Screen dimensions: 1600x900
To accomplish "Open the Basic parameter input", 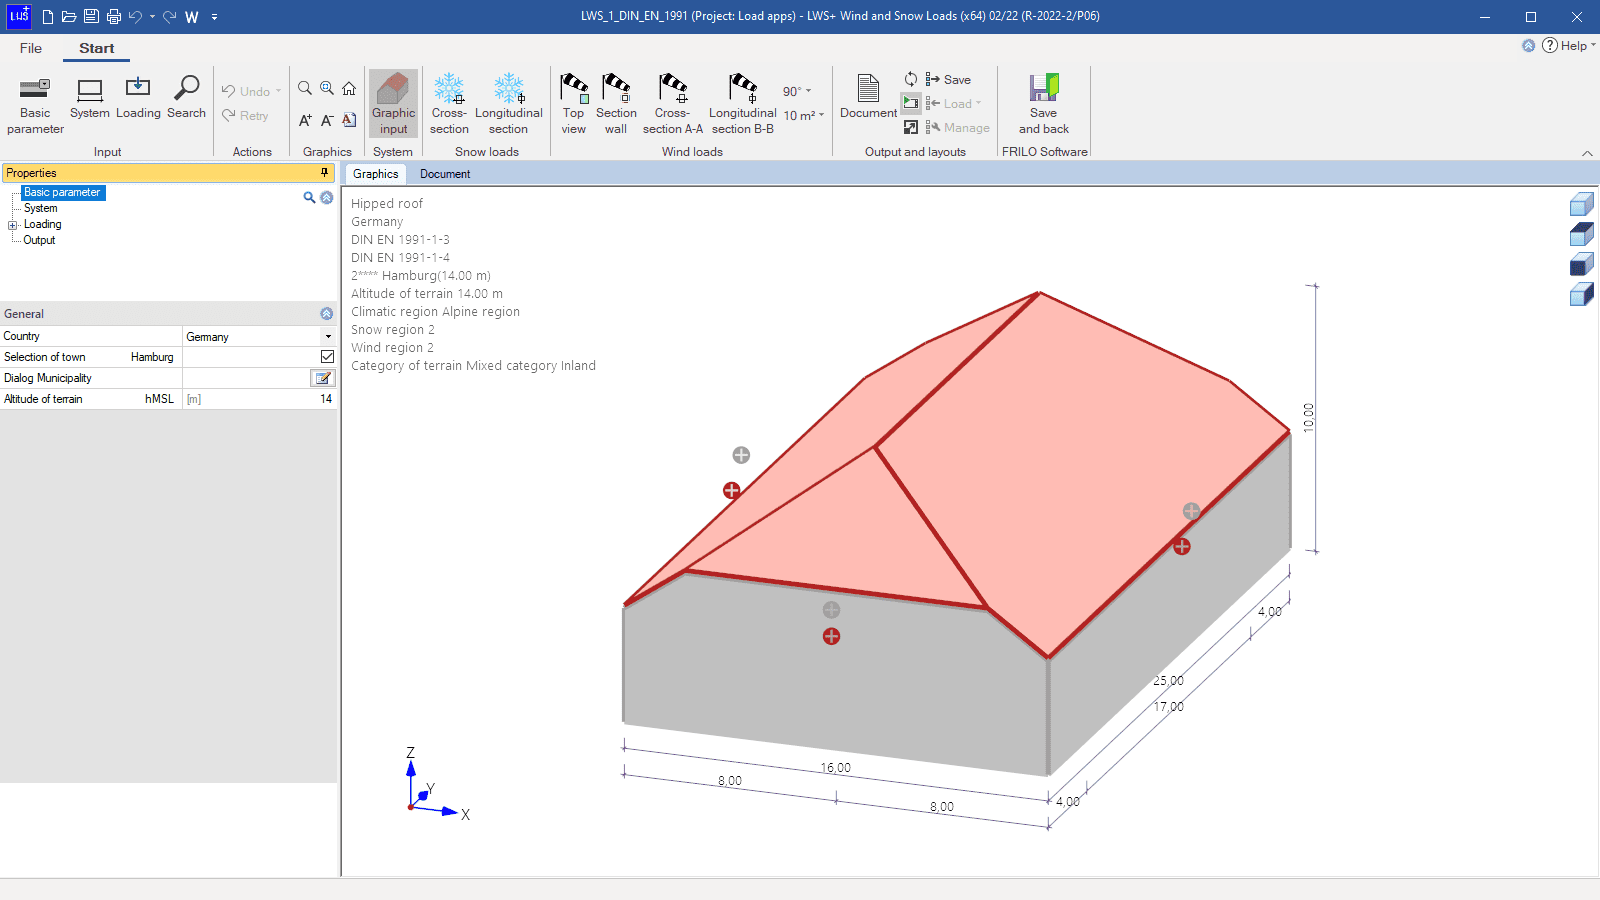I will pos(35,104).
